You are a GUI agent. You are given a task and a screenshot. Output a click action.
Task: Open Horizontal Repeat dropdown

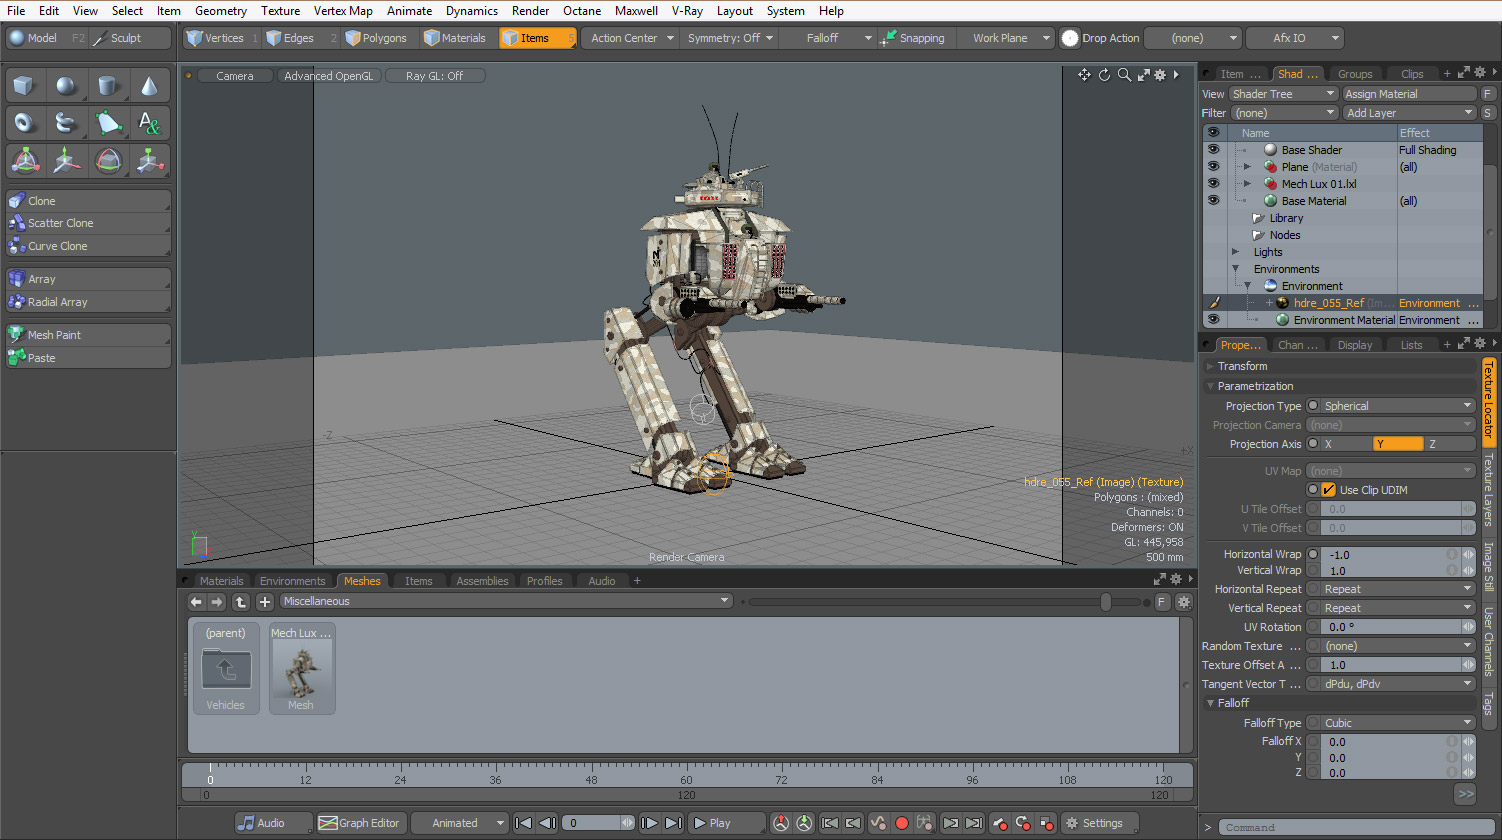tap(1398, 589)
